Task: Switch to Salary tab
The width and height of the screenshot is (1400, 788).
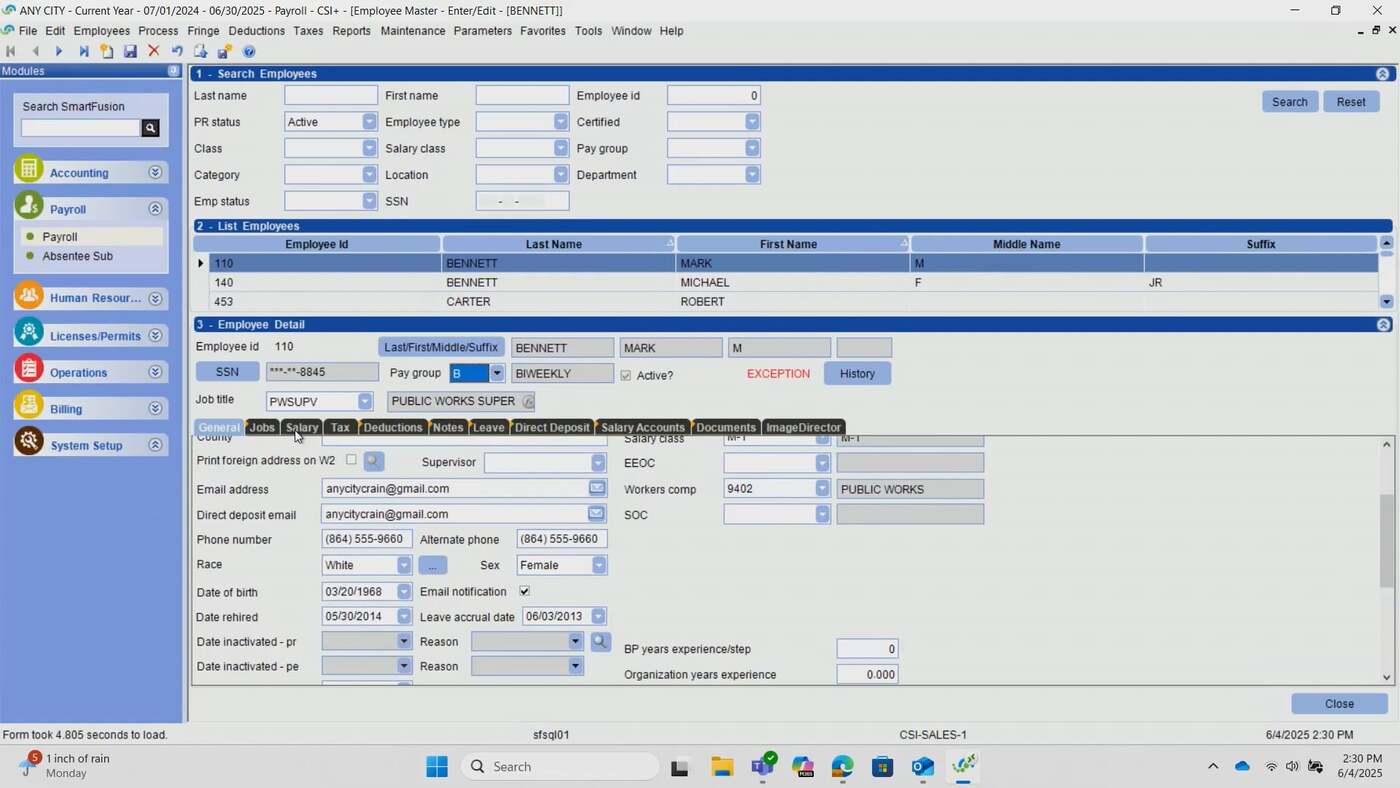Action: (x=302, y=427)
